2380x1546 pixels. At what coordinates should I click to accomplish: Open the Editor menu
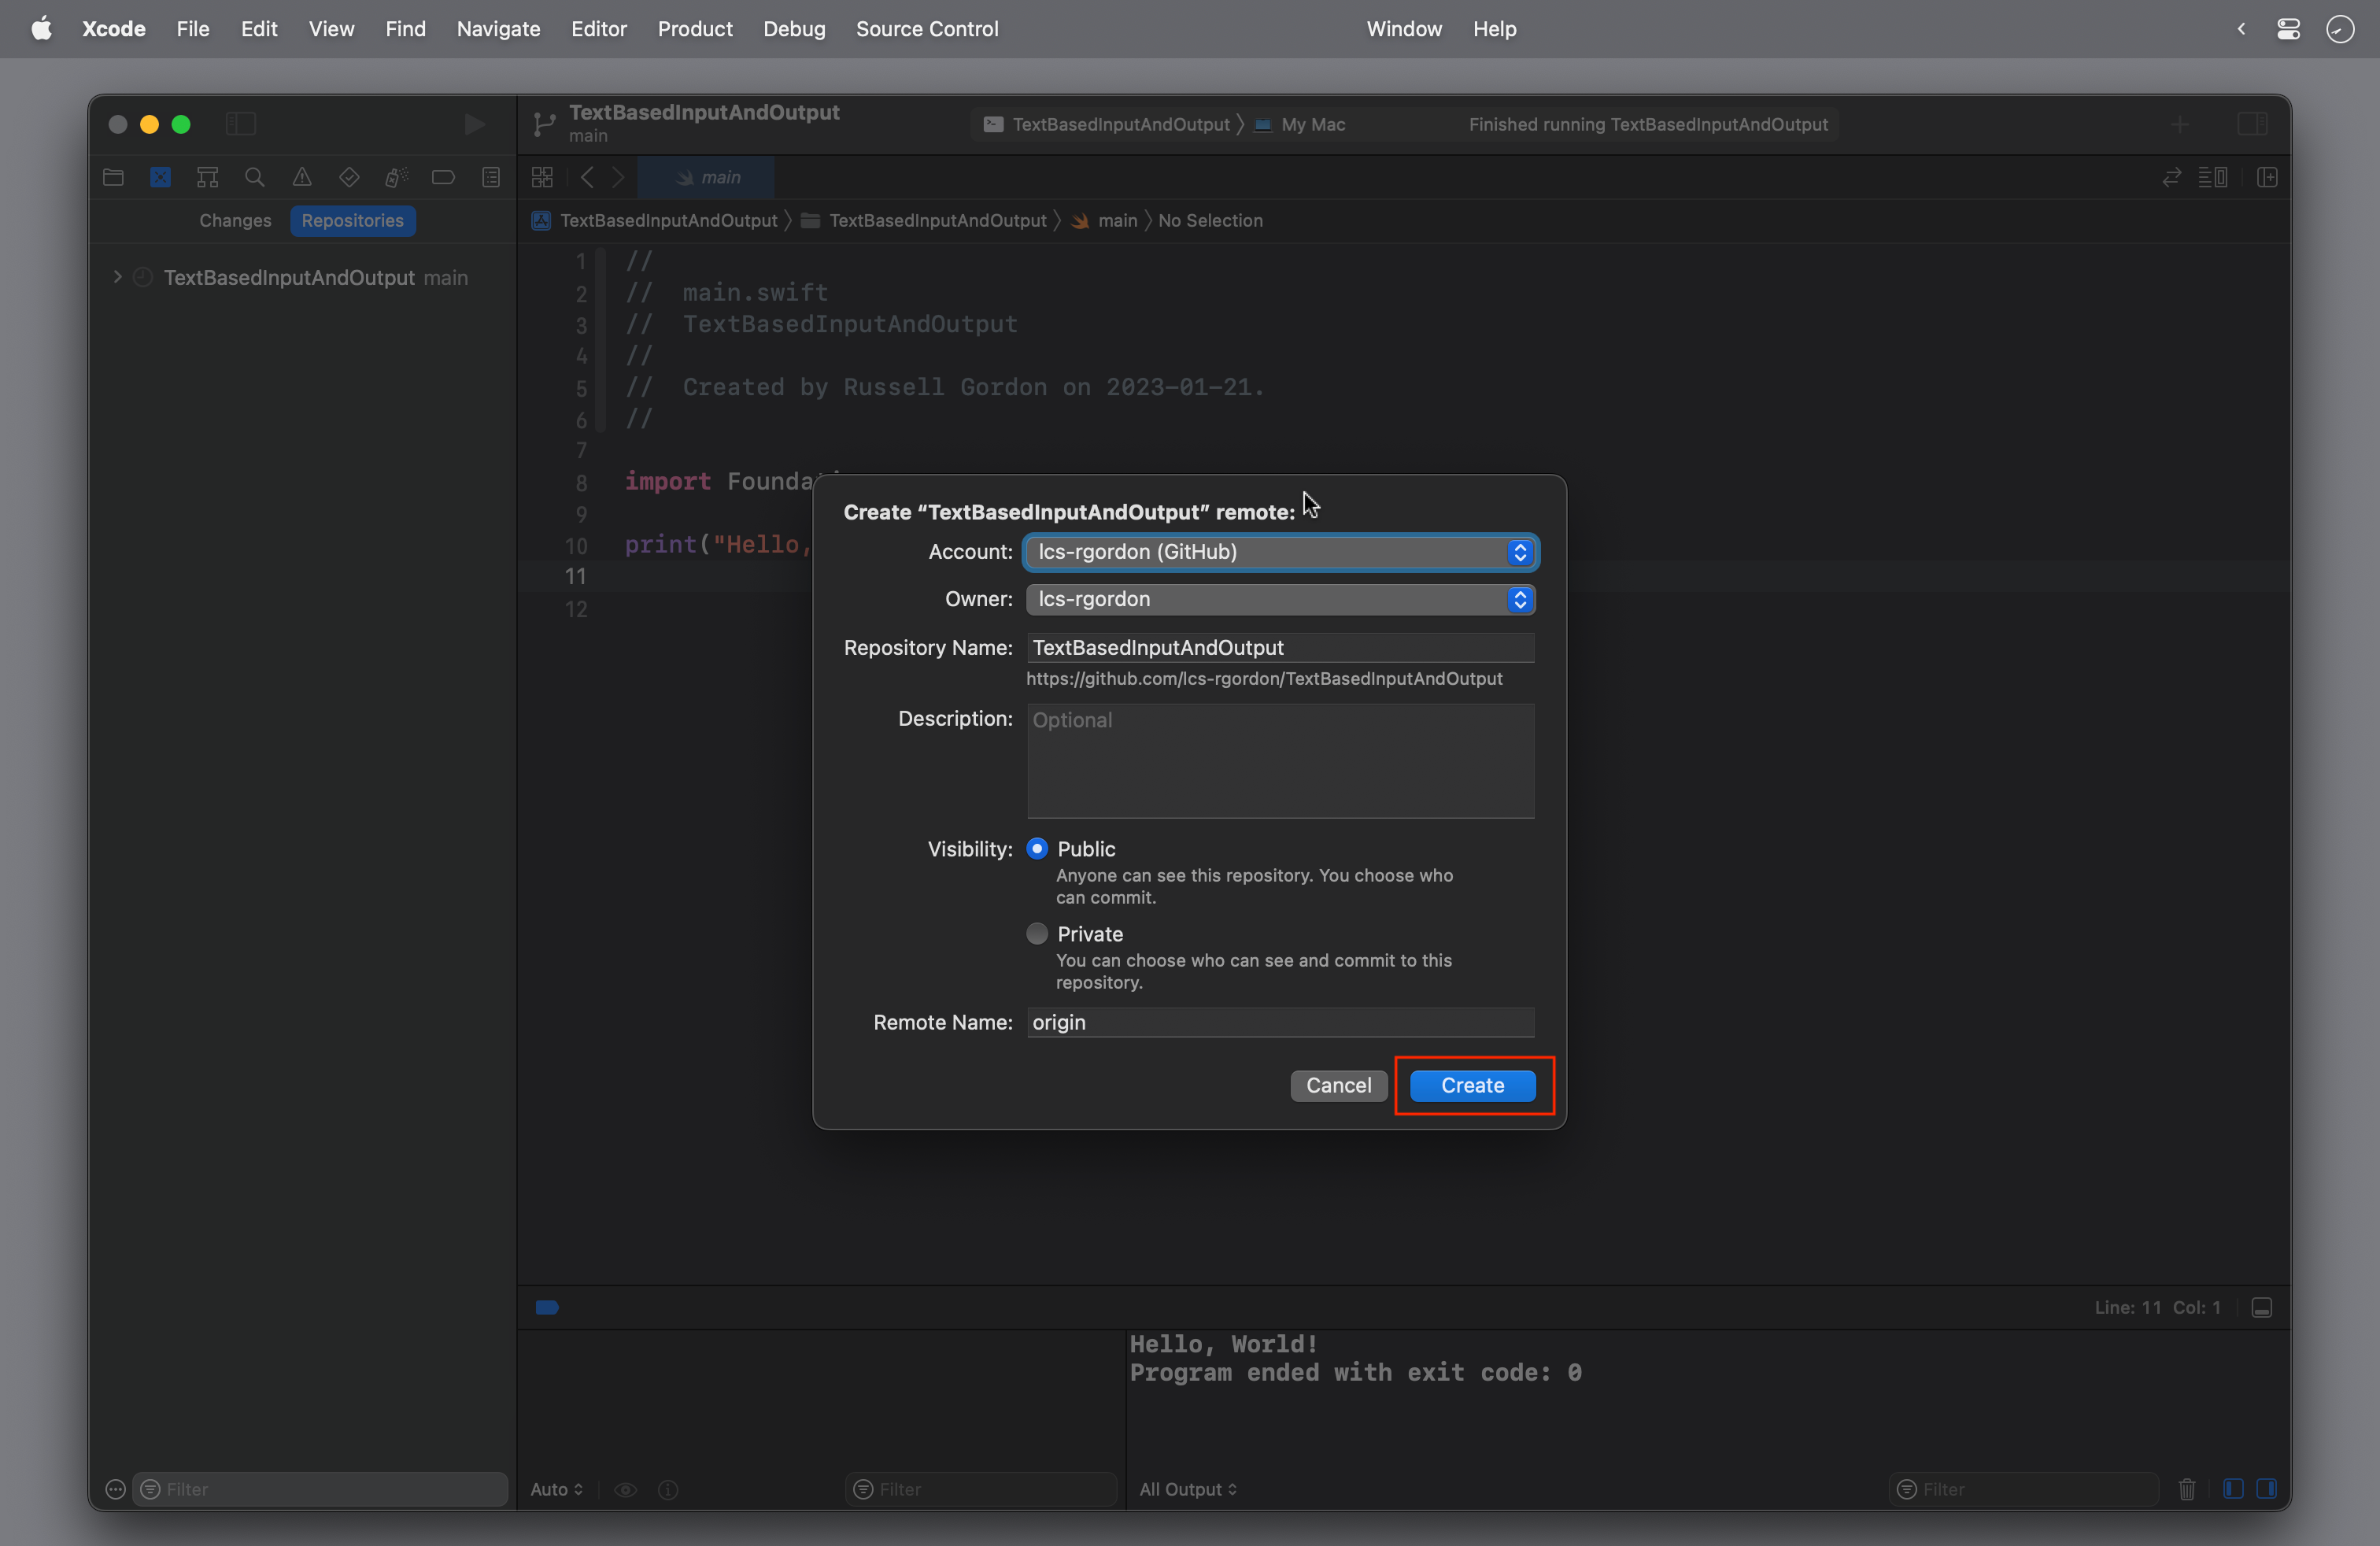599,29
